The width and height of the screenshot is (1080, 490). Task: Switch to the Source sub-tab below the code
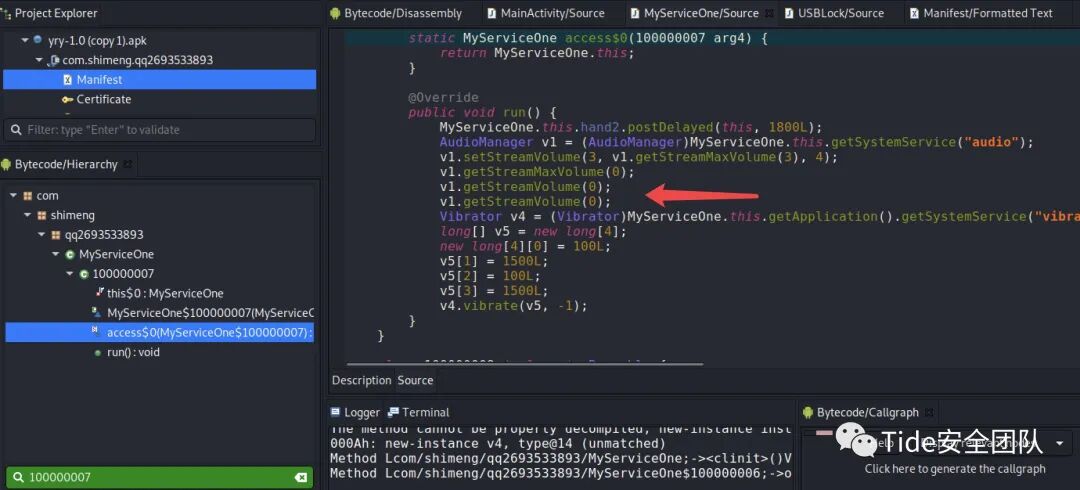click(415, 380)
